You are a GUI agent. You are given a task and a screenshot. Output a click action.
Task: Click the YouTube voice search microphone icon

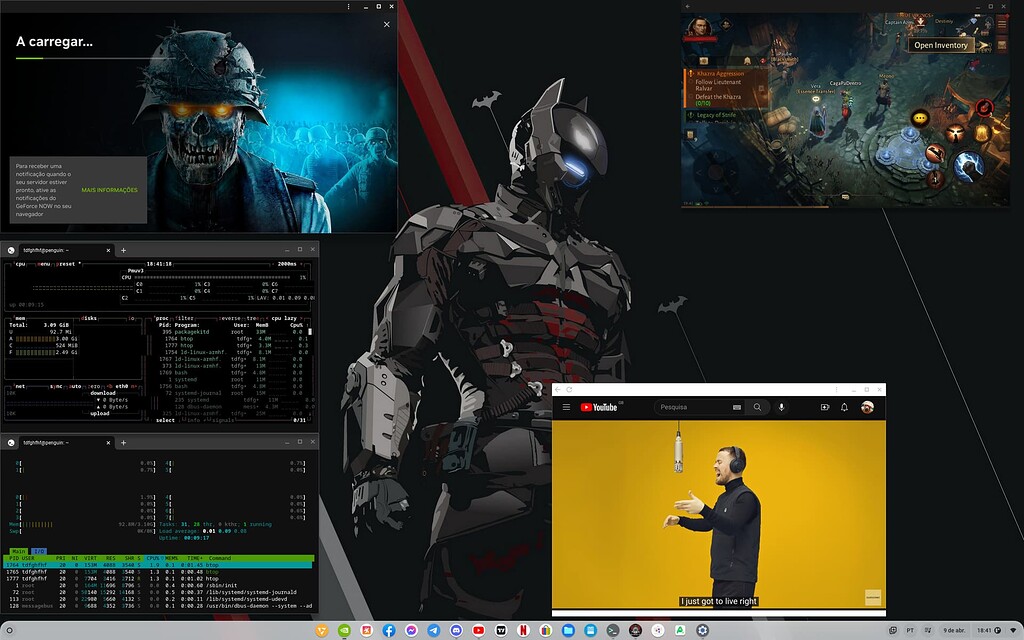coord(781,407)
